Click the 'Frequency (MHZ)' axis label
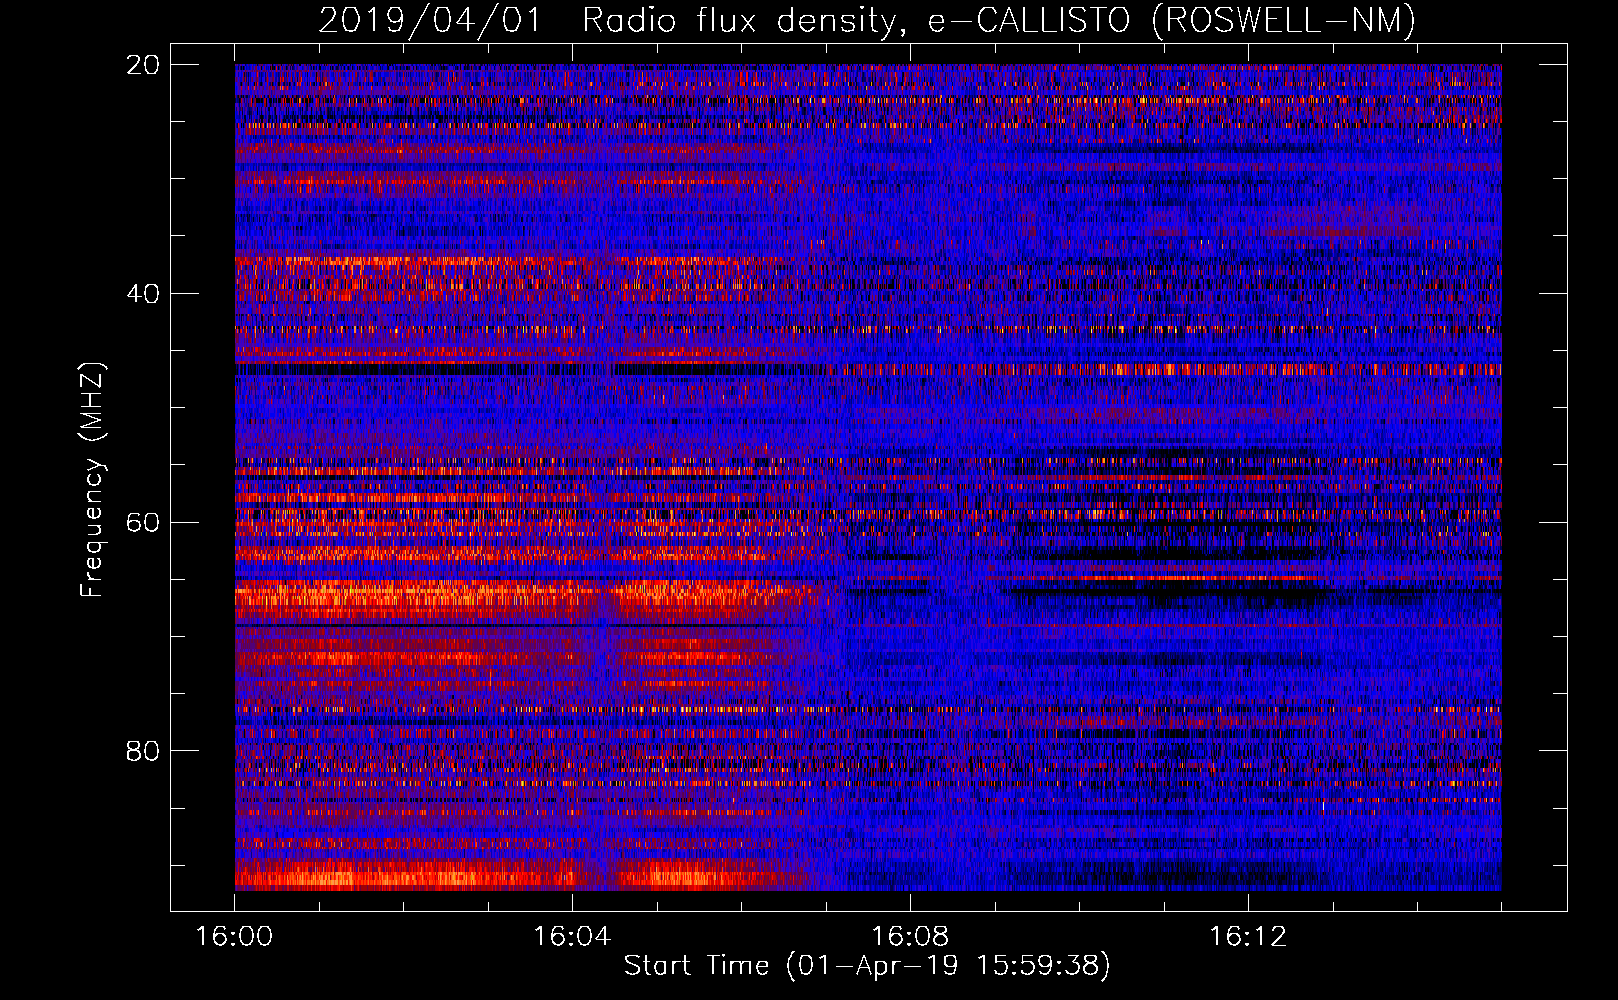This screenshot has height=1000, width=1618. point(91,480)
